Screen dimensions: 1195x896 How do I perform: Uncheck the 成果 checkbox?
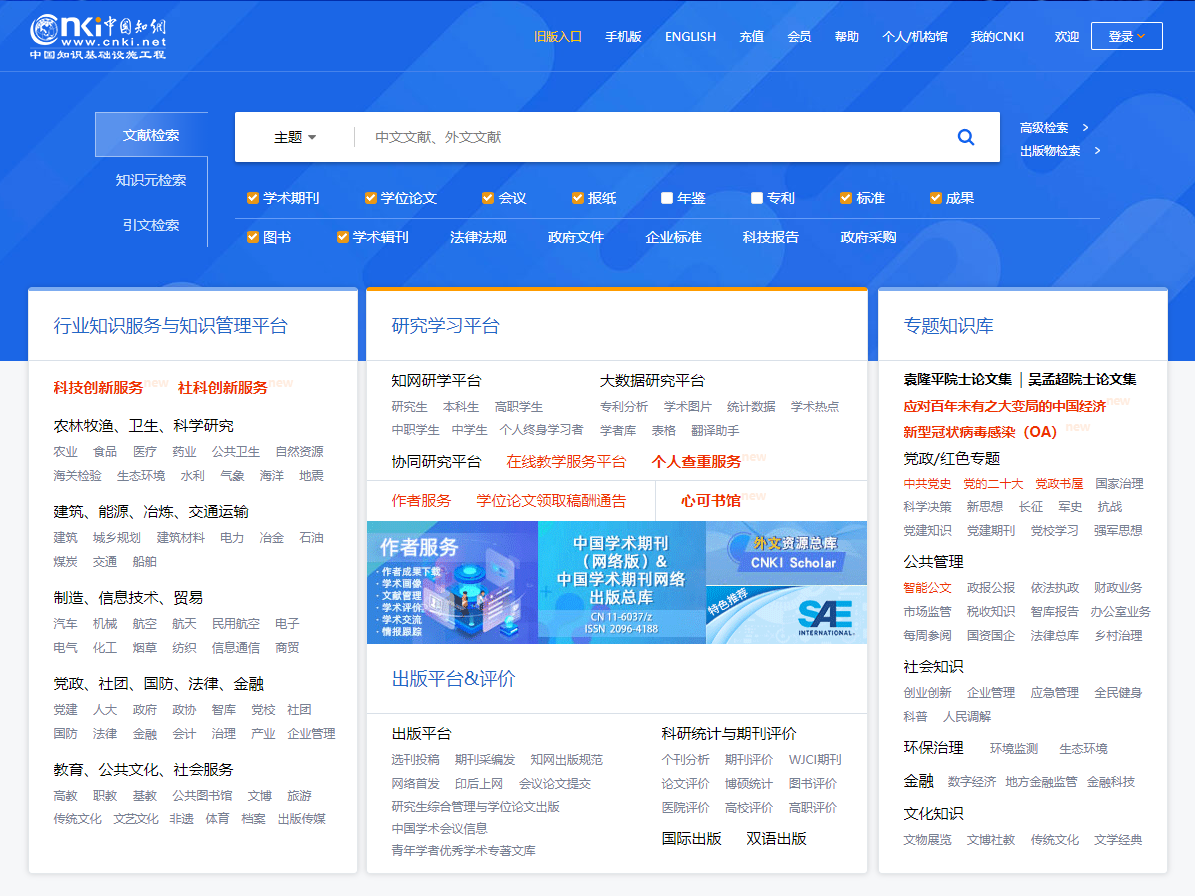click(936, 198)
